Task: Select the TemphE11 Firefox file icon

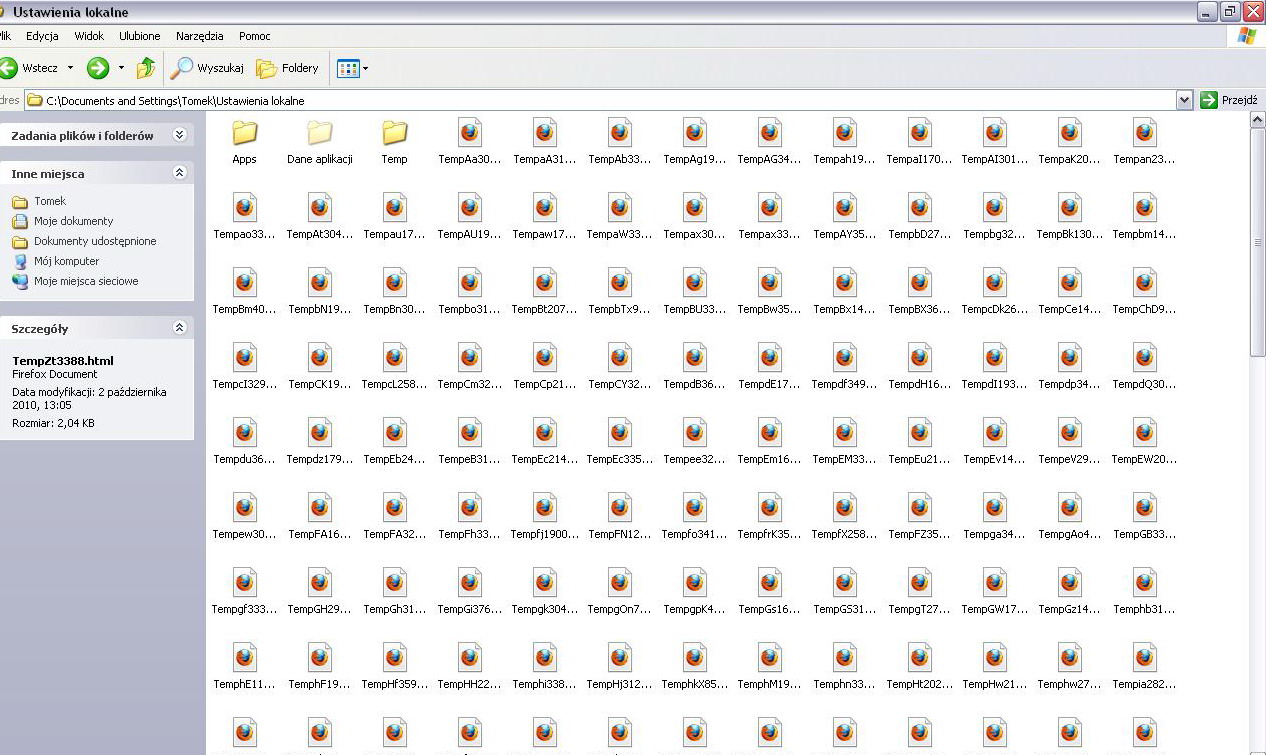Action: pyautogui.click(x=245, y=657)
